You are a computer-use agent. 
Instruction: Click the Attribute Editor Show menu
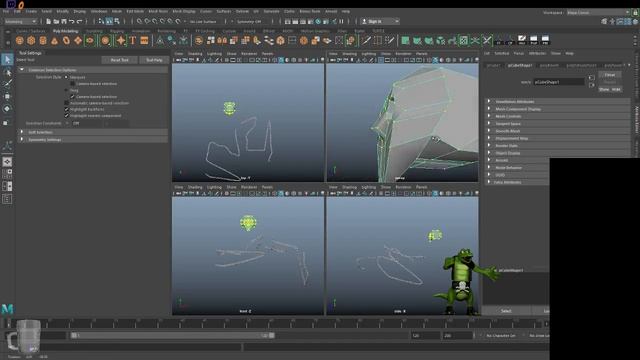(x=556, y=53)
